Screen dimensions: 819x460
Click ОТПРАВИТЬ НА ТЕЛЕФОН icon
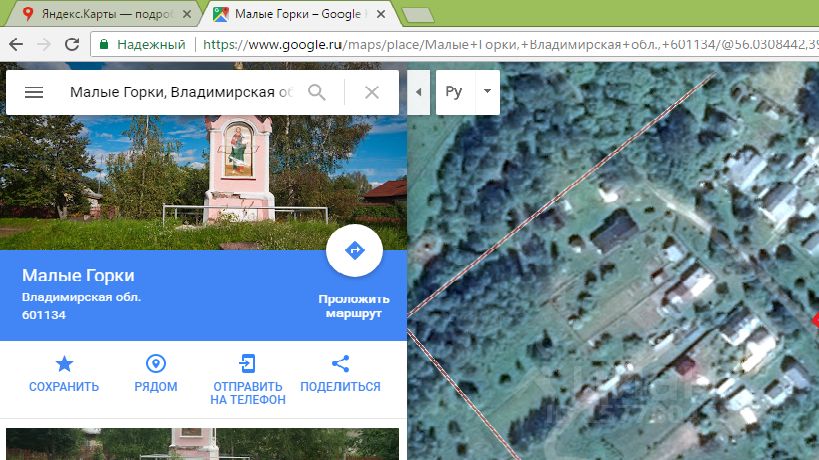click(x=248, y=363)
